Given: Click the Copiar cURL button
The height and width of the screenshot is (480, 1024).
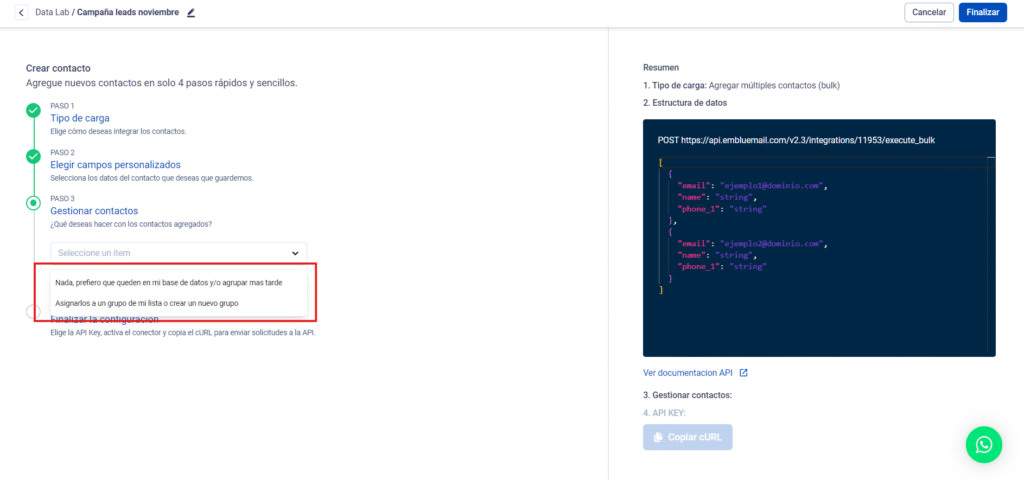Looking at the screenshot, I should click(688, 437).
